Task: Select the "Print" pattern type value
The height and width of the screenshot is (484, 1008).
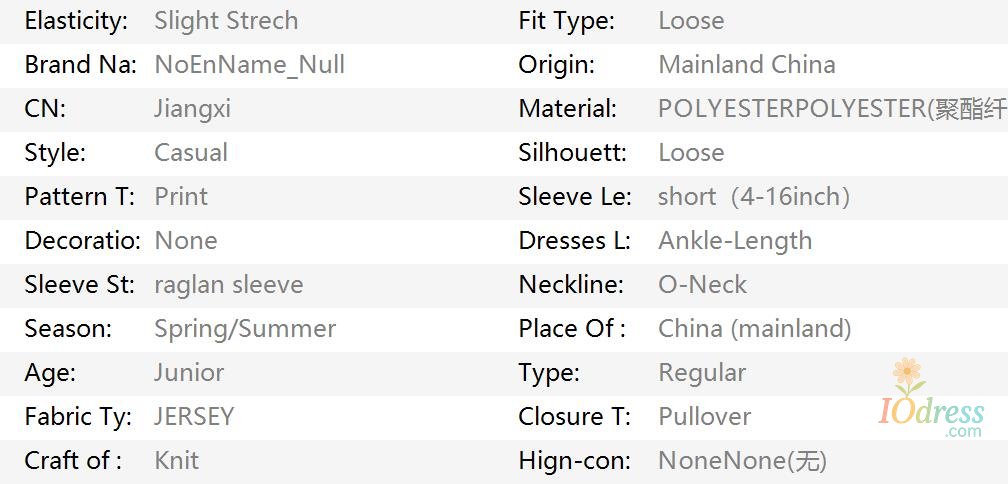Action: [x=181, y=197]
